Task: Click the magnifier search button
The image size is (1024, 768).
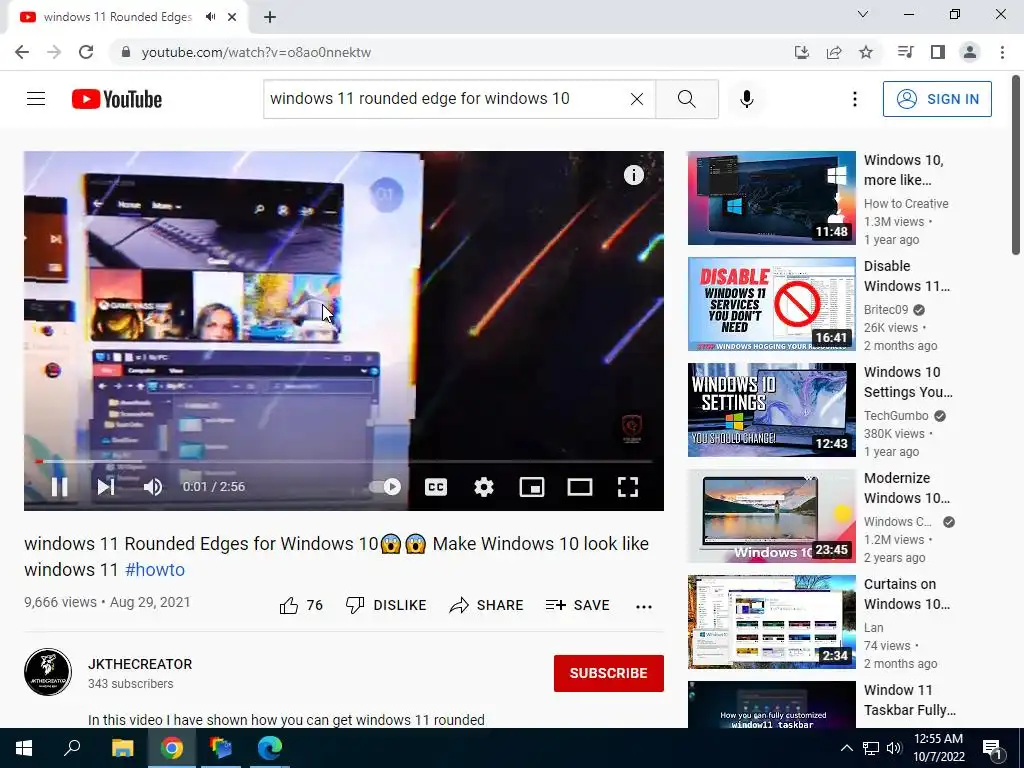Action: click(x=686, y=99)
